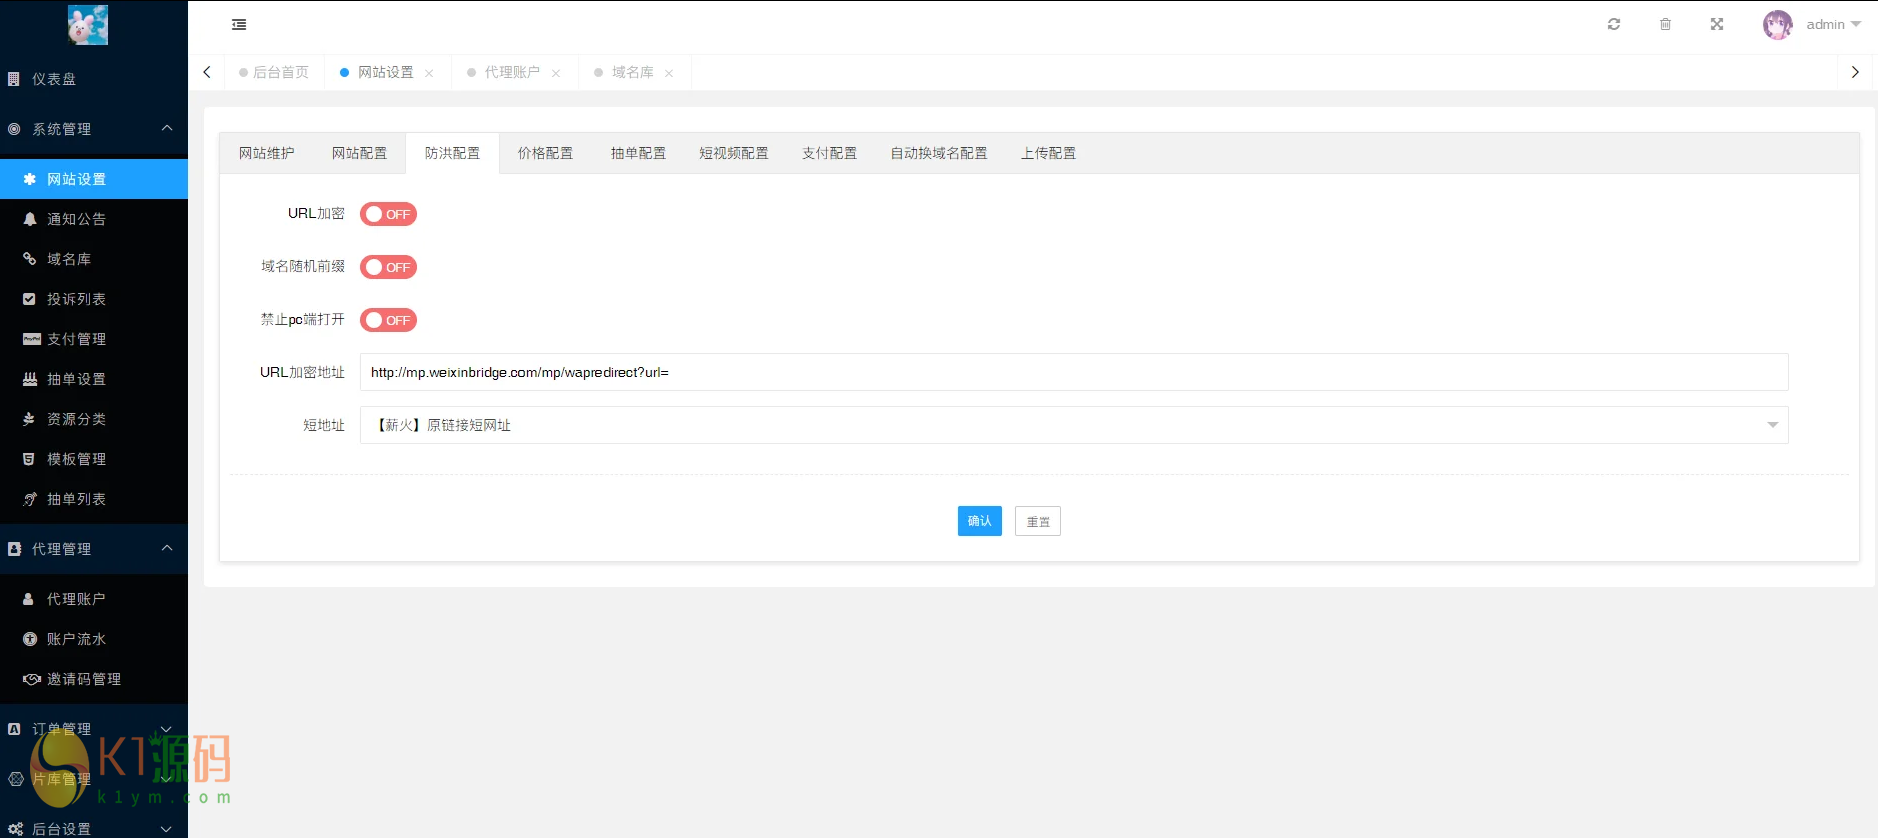Viewport: 1878px width, 838px height.
Task: Click the 系统管理 section icon
Action: point(14,129)
